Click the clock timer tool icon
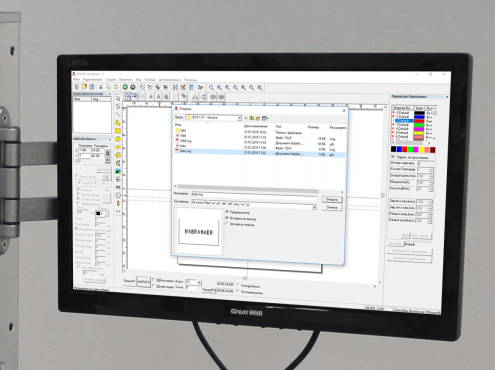The width and height of the screenshot is (495, 370). pyautogui.click(x=118, y=195)
